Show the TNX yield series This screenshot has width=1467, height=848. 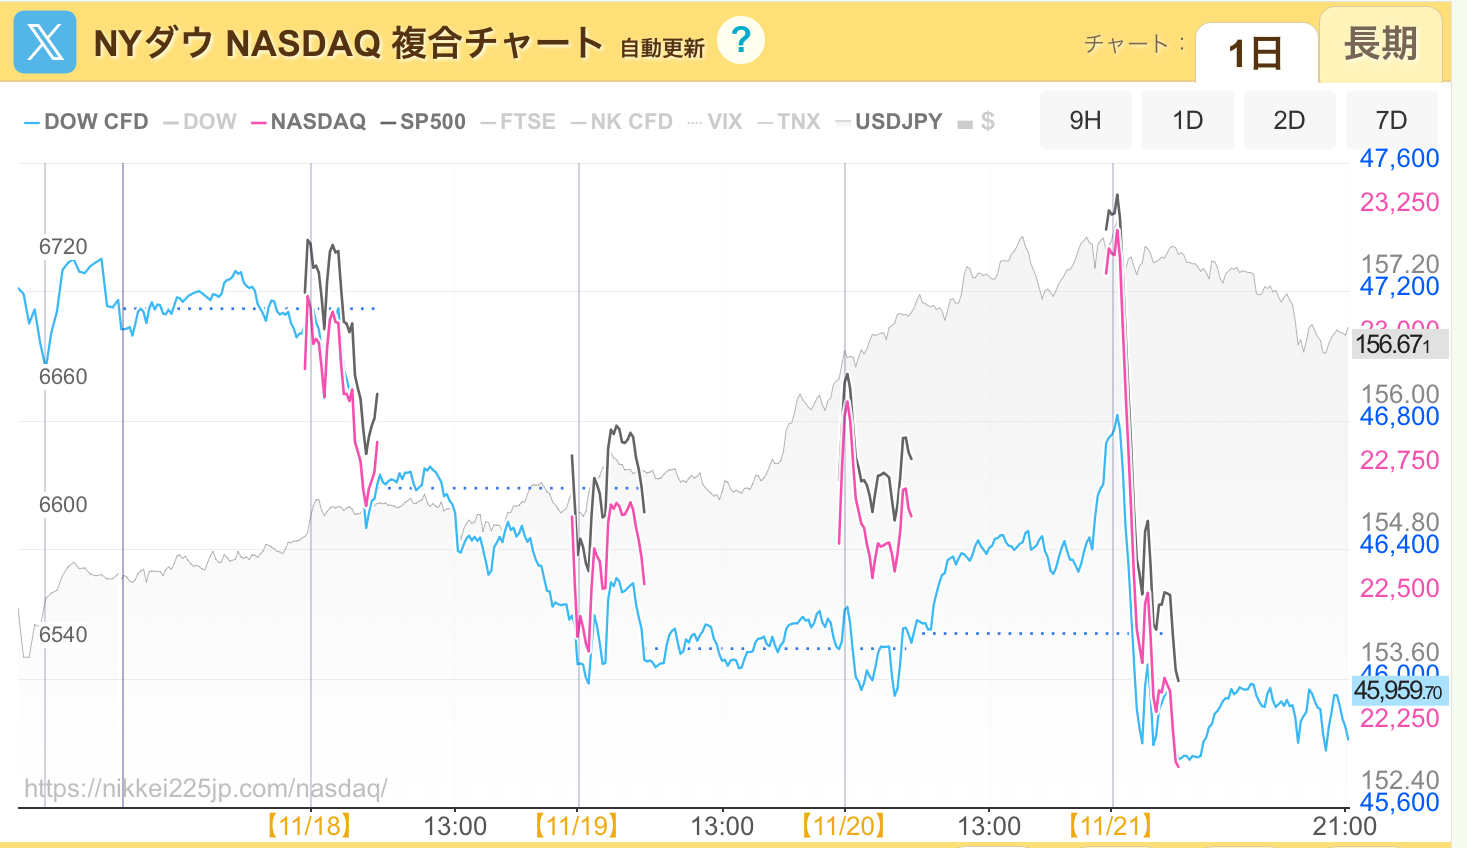[x=789, y=122]
